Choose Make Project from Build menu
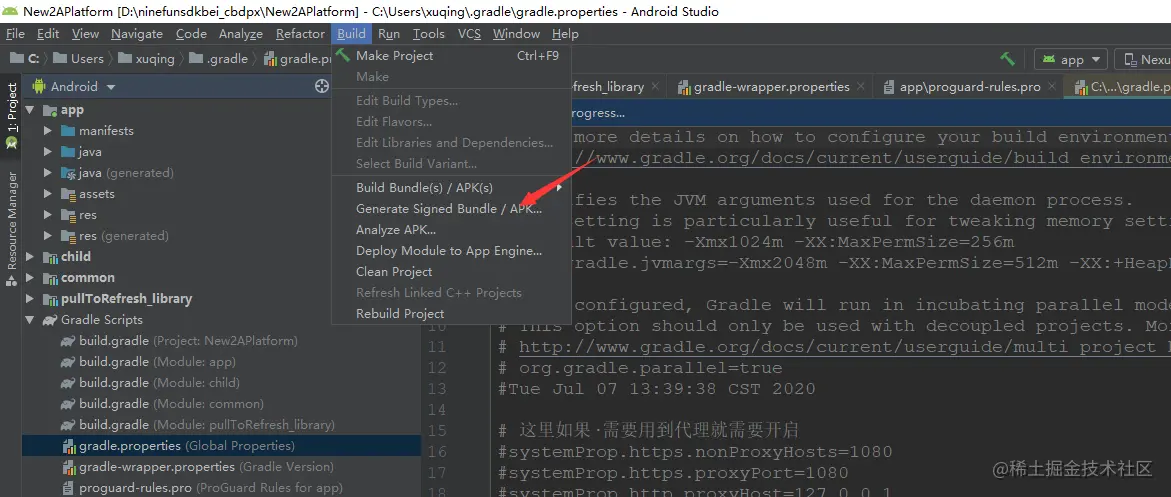 [x=451, y=55]
